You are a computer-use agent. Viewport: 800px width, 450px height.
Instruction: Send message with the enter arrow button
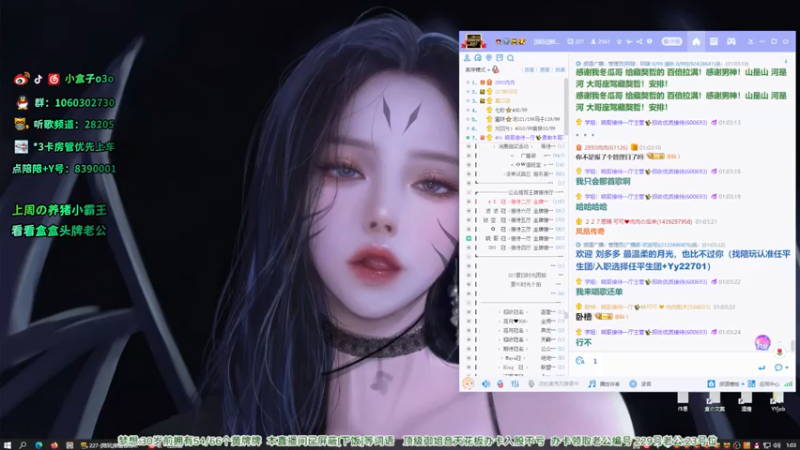pyautogui.click(x=762, y=367)
